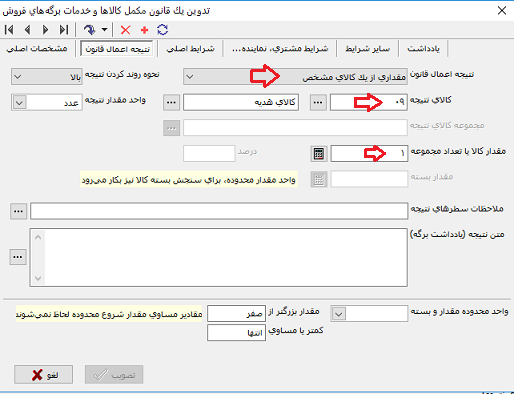Go to the first record
Viewport: 514px width, 394px height.
(9, 30)
